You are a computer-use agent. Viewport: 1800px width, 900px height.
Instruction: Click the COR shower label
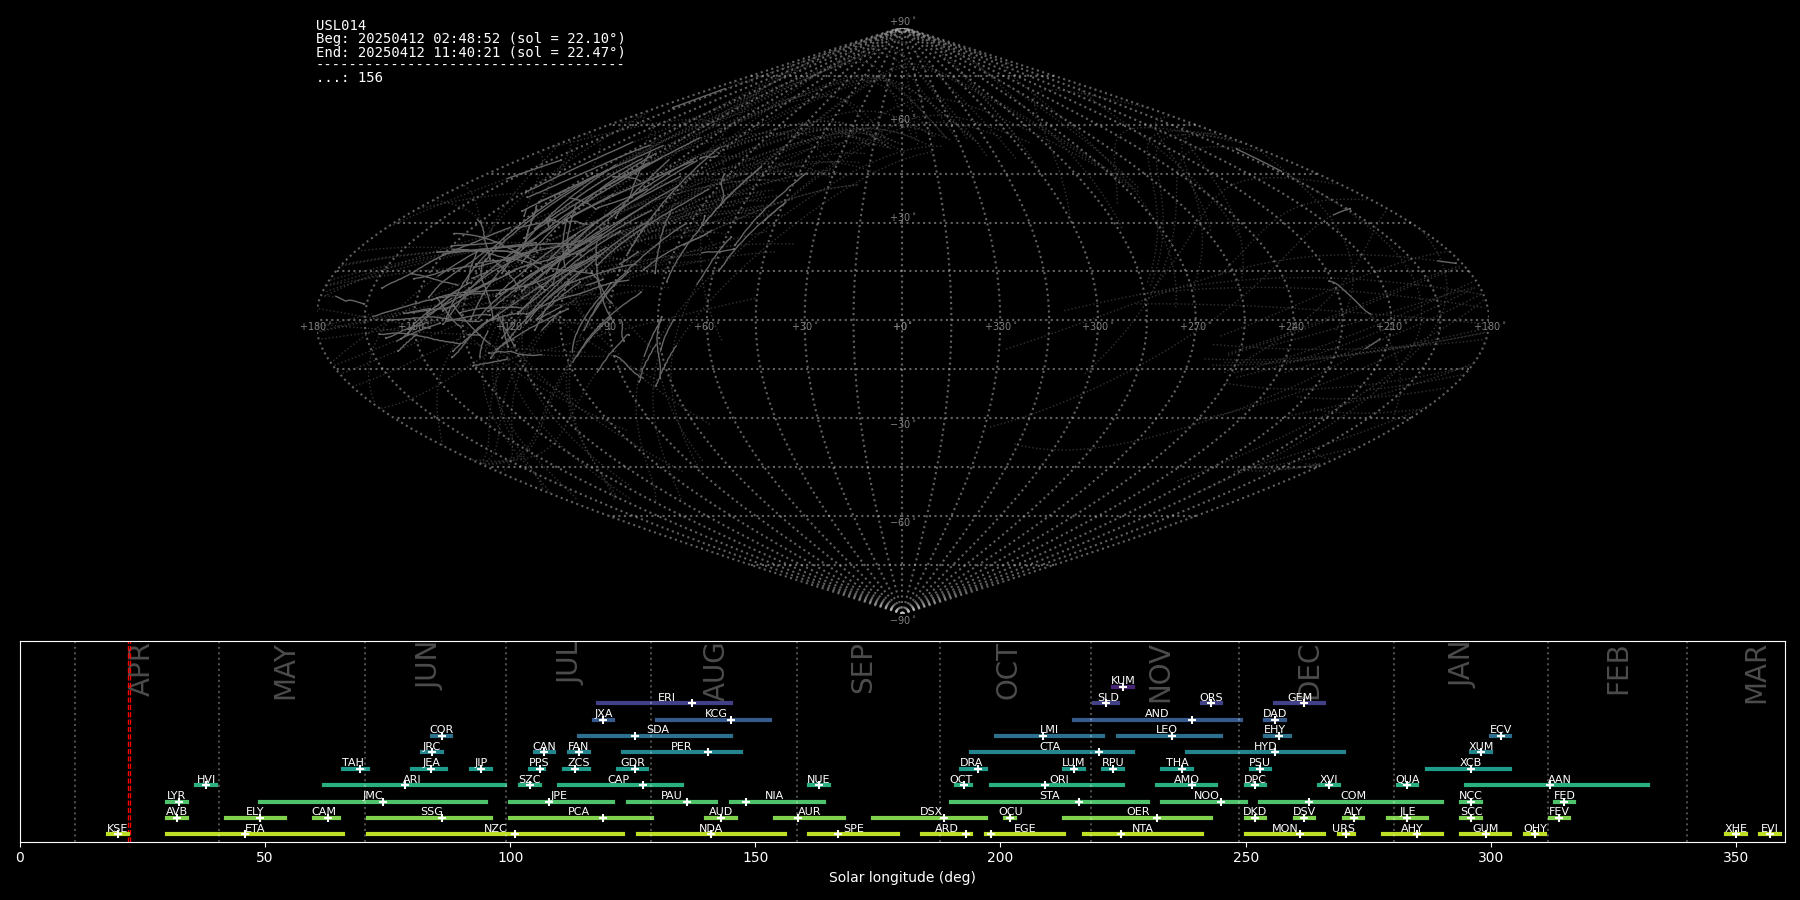point(441,730)
